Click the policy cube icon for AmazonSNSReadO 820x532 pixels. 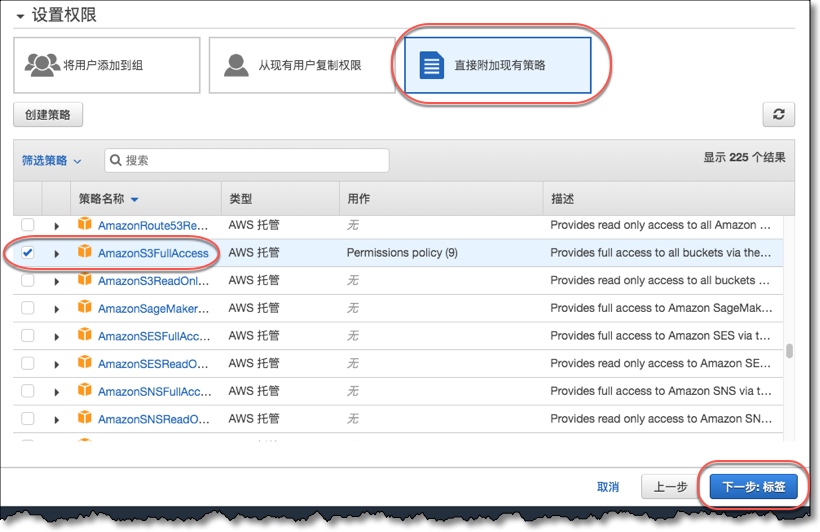point(85,418)
